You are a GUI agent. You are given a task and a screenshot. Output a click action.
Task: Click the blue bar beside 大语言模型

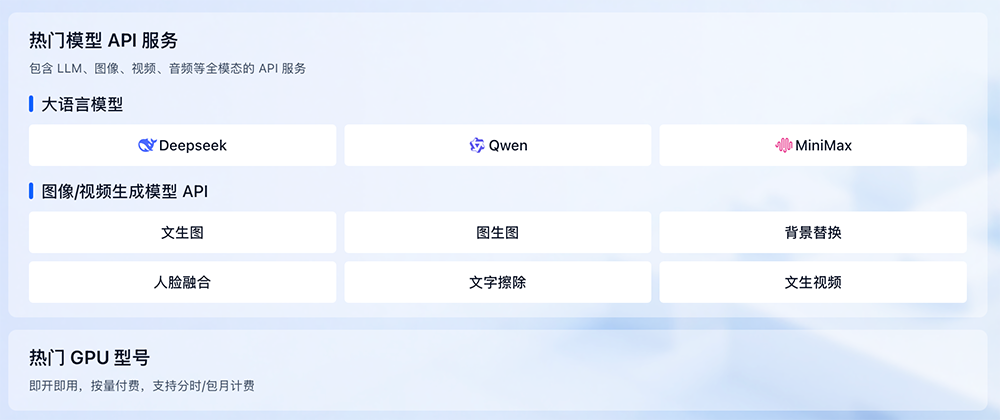click(x=32, y=104)
